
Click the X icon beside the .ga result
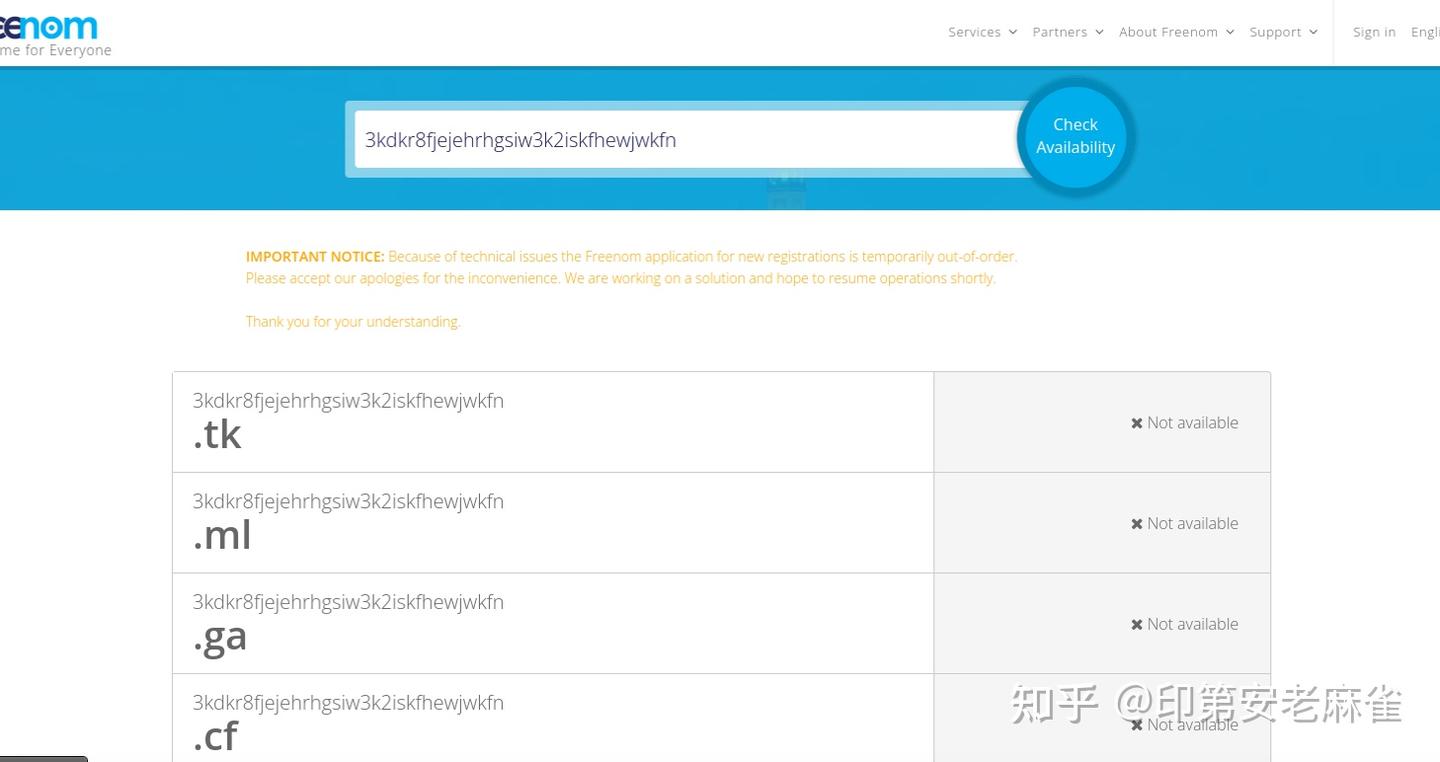click(1136, 623)
